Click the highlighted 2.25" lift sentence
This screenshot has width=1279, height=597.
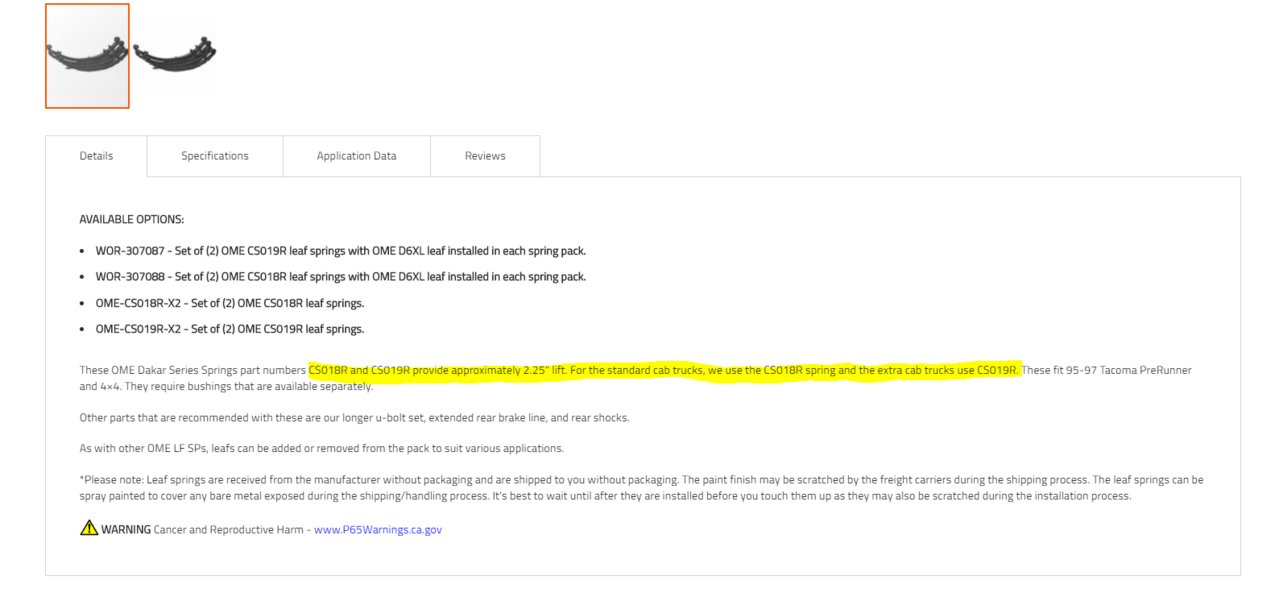coord(664,370)
